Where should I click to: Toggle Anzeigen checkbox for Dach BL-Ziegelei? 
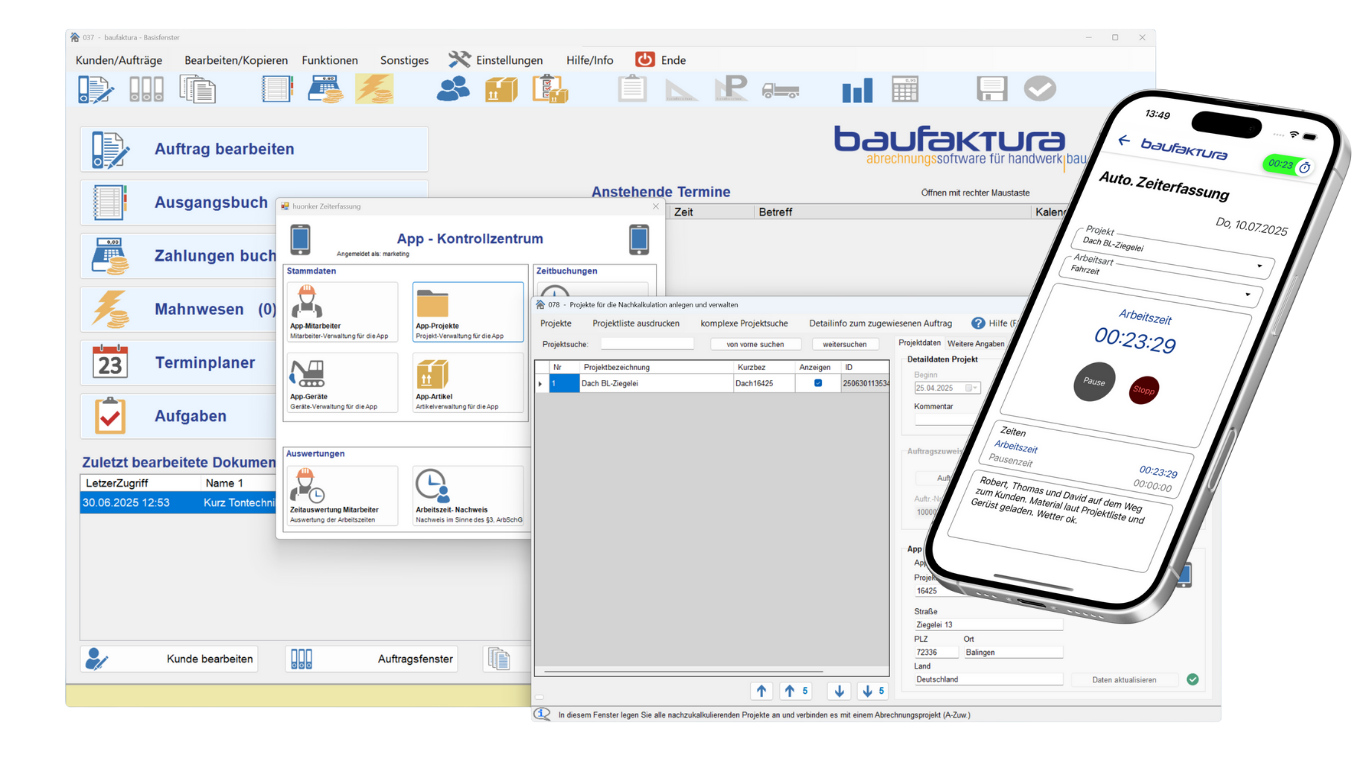pyautogui.click(x=817, y=383)
